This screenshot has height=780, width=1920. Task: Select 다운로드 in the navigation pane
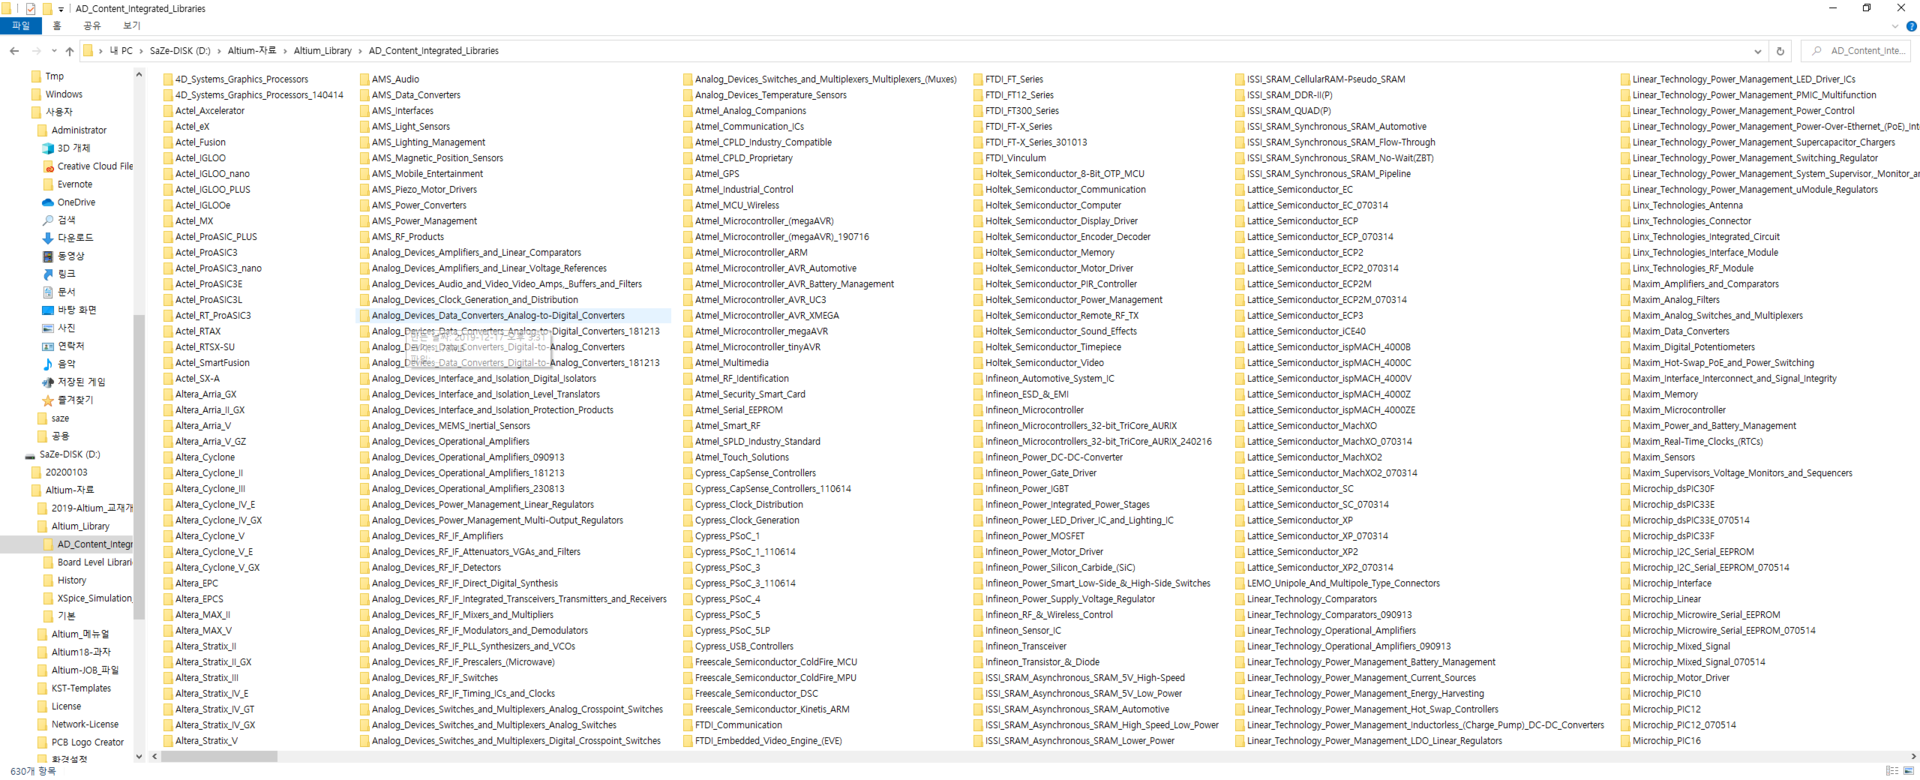pyautogui.click(x=75, y=238)
